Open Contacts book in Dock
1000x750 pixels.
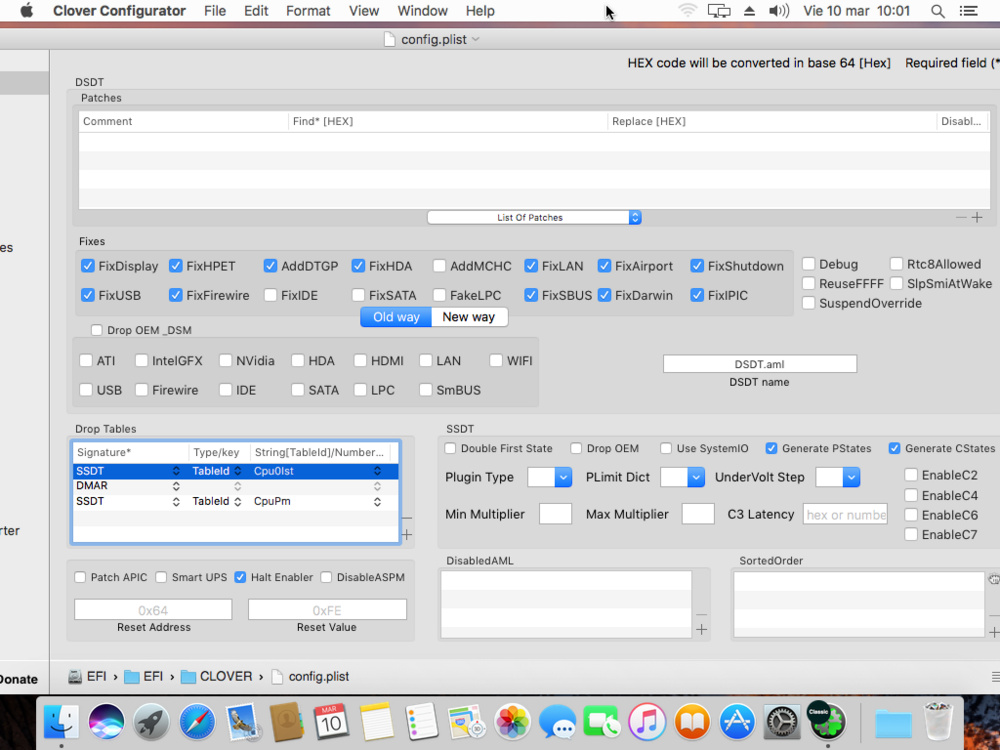(286, 722)
